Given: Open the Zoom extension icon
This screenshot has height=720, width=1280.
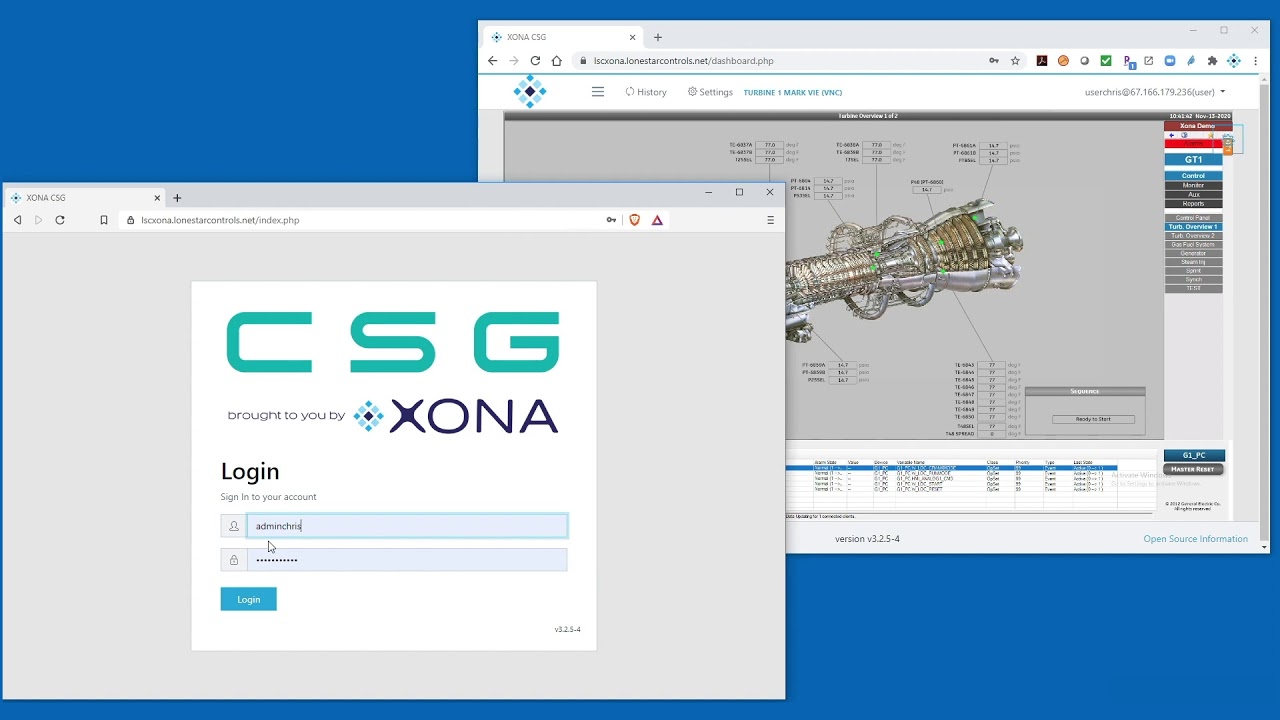Looking at the screenshot, I should 1169,61.
